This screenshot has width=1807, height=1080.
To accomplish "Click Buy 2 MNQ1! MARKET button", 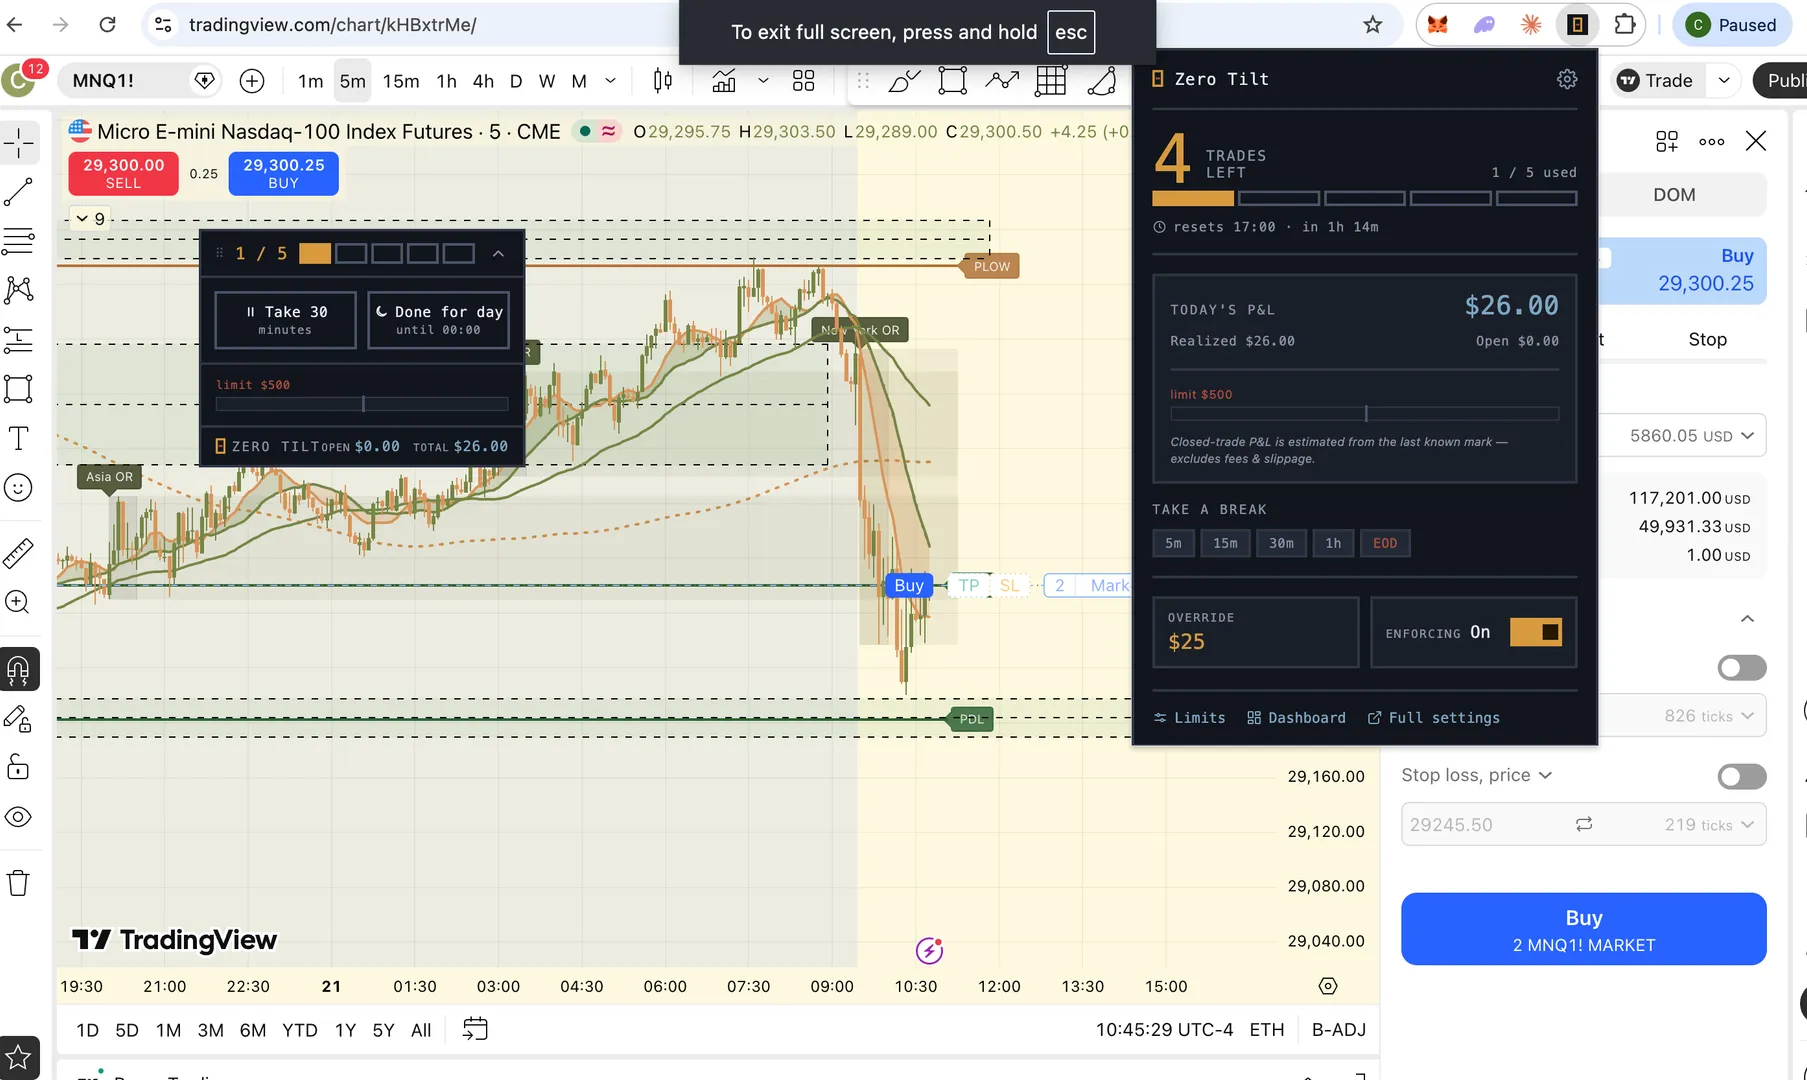I will (1583, 929).
